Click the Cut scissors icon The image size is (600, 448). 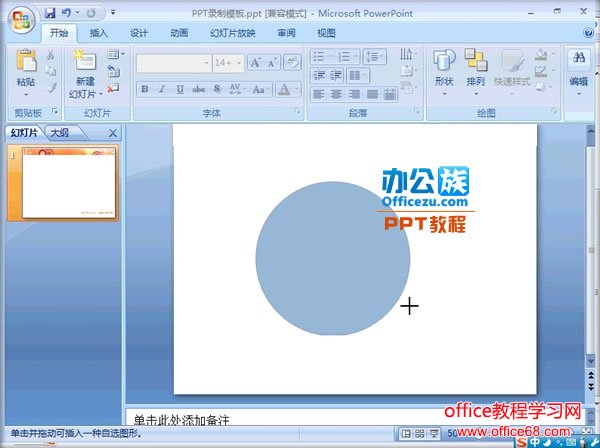click(x=51, y=55)
